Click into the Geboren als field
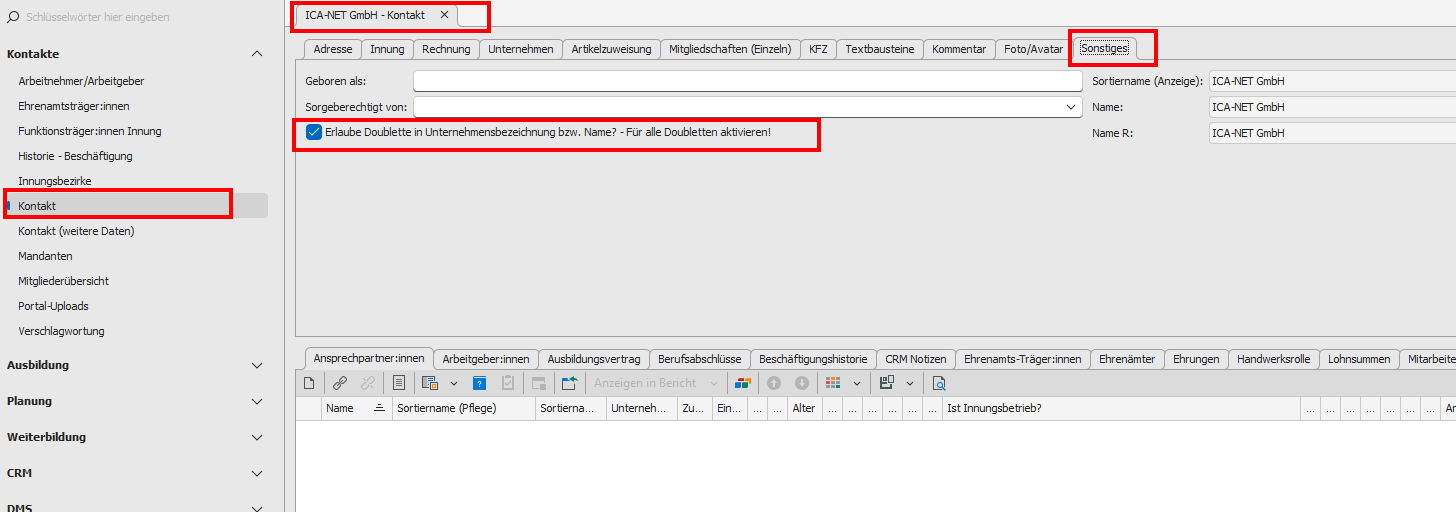 click(748, 81)
